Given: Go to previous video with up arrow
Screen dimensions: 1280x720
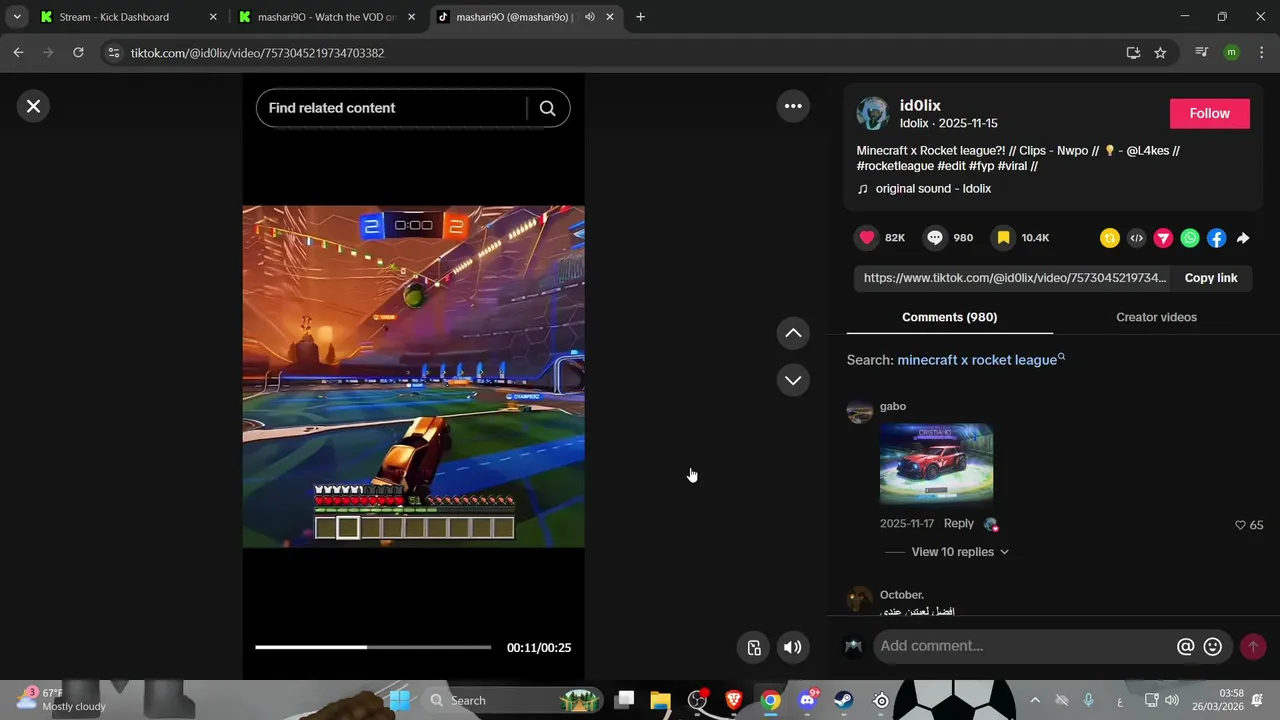Looking at the screenshot, I should point(793,333).
